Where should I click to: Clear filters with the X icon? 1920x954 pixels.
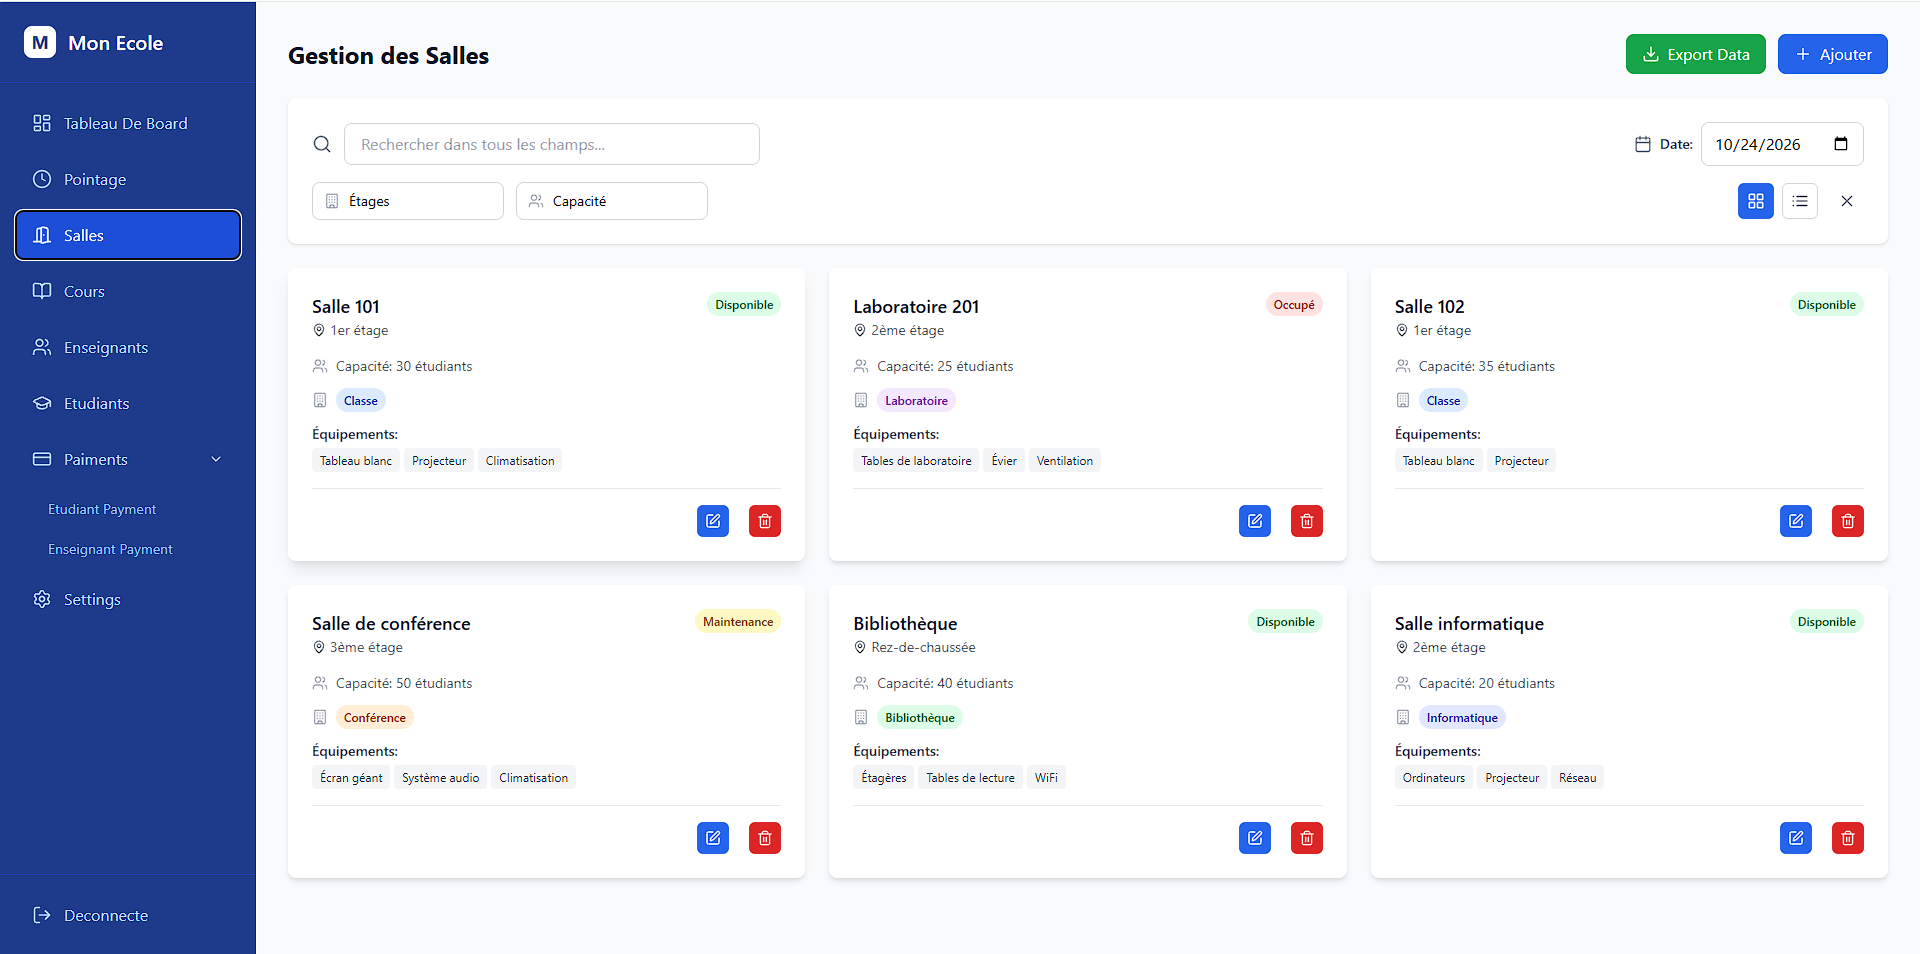1847,201
